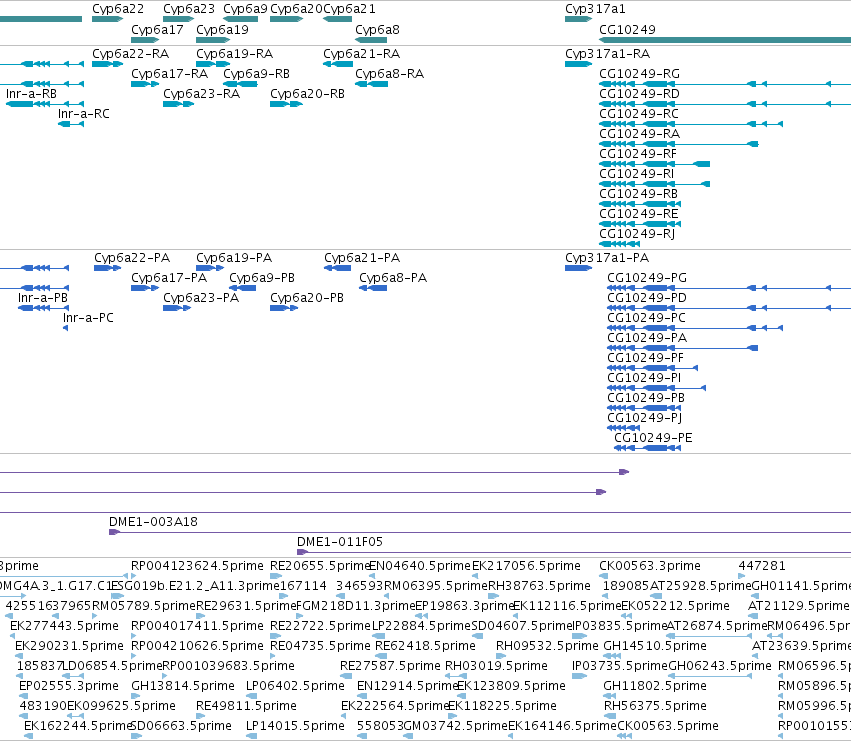This screenshot has height=741, width=851.
Task: Click the CG10249-RD transcript label
Action: [x=639, y=93]
